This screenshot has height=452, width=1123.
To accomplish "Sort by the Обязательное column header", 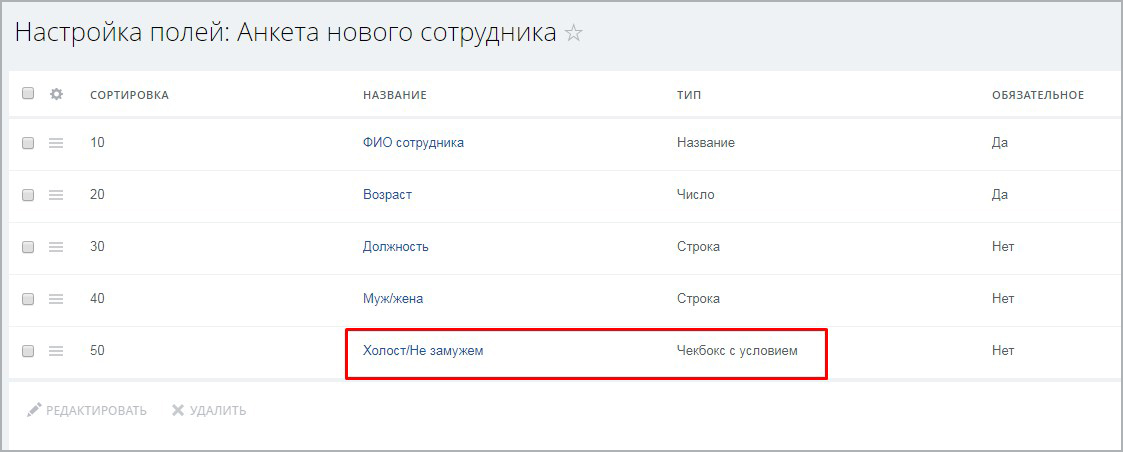I will [x=1038, y=95].
